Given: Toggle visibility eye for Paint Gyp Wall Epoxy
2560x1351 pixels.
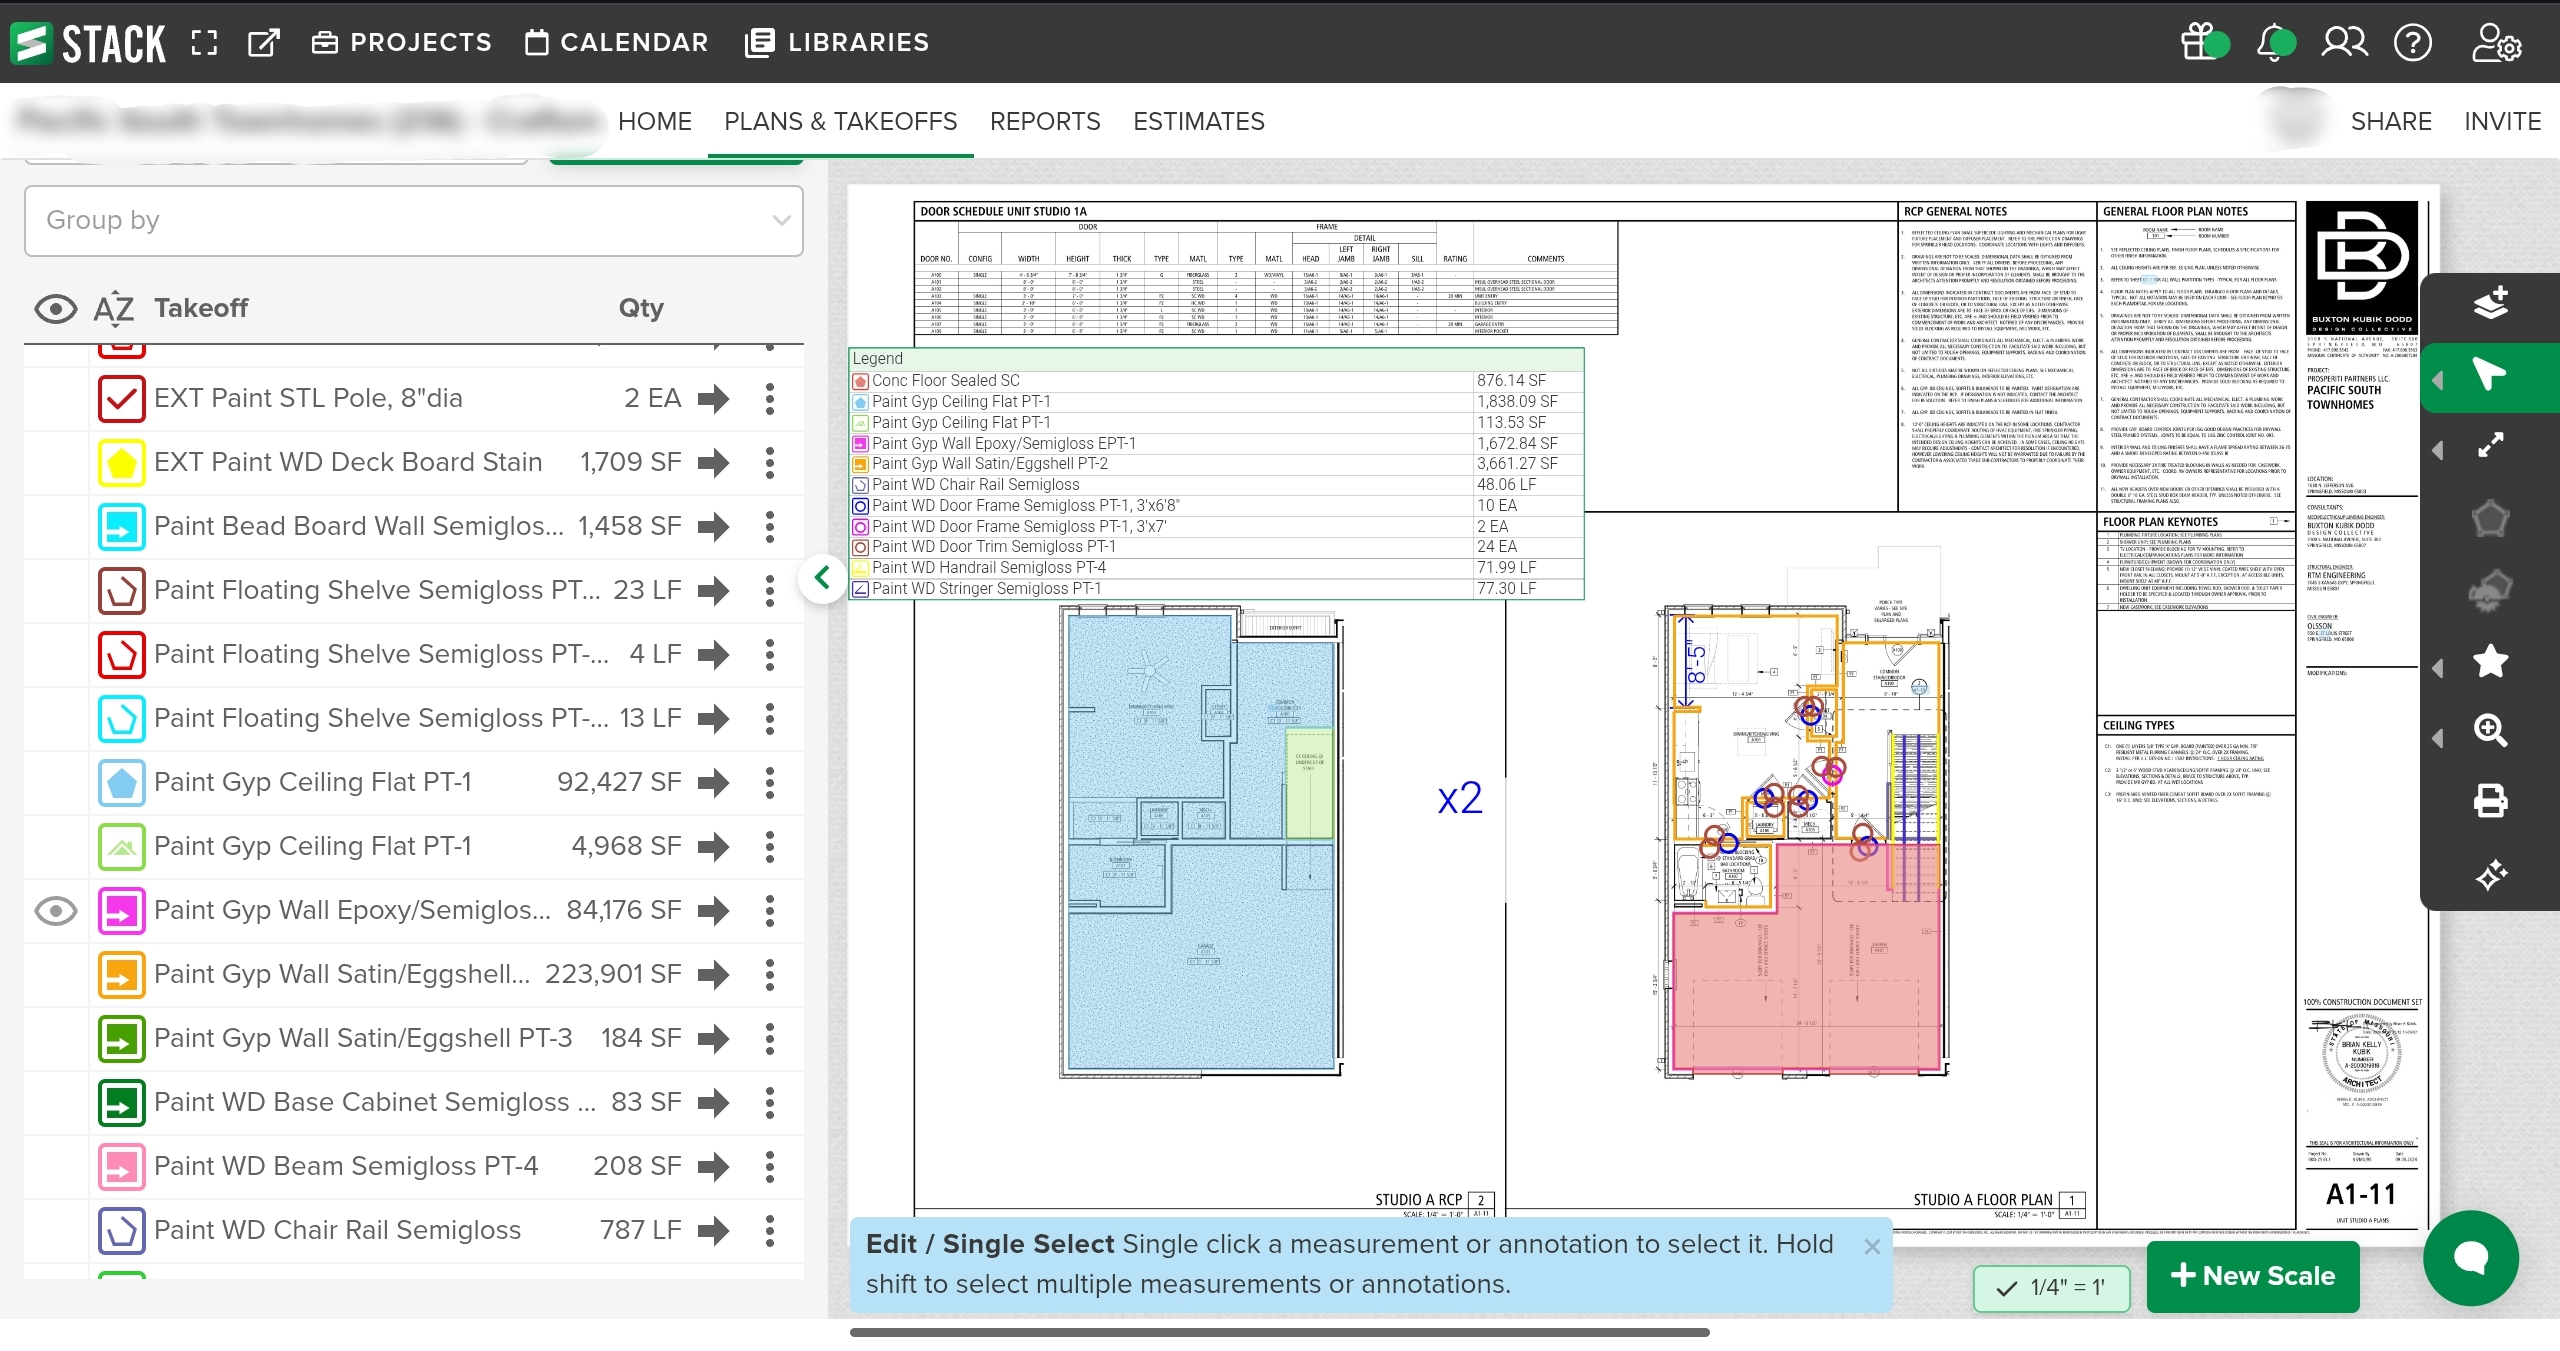Looking at the screenshot, I should coord(56,910).
